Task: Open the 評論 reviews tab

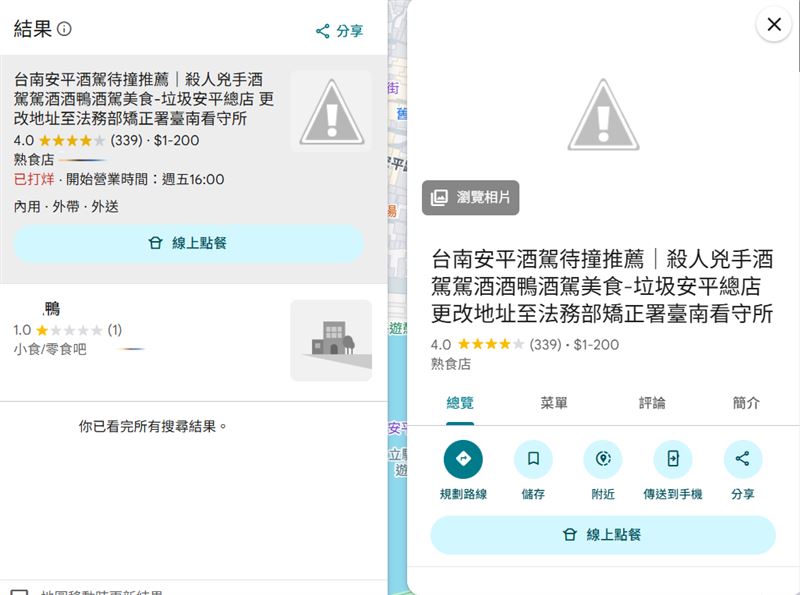Action: pos(649,403)
